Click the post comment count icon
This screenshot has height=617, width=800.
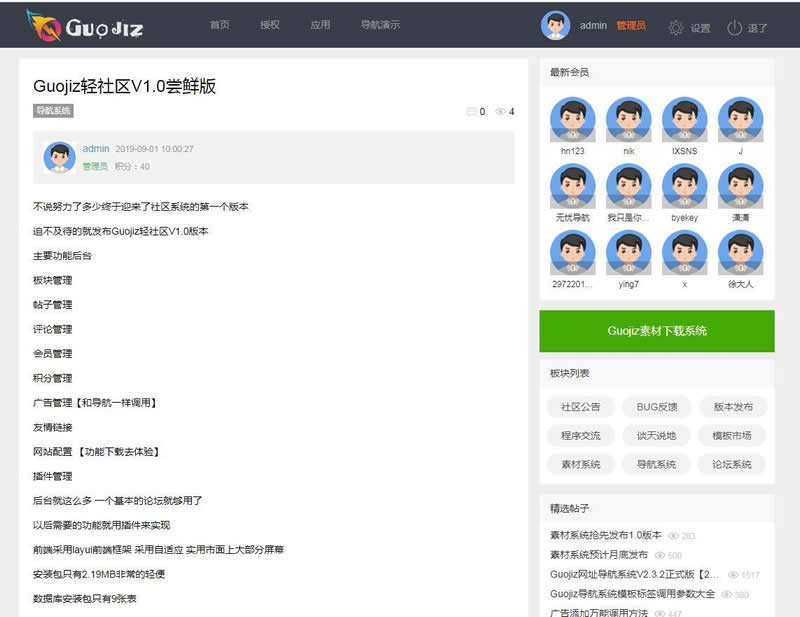(x=471, y=112)
